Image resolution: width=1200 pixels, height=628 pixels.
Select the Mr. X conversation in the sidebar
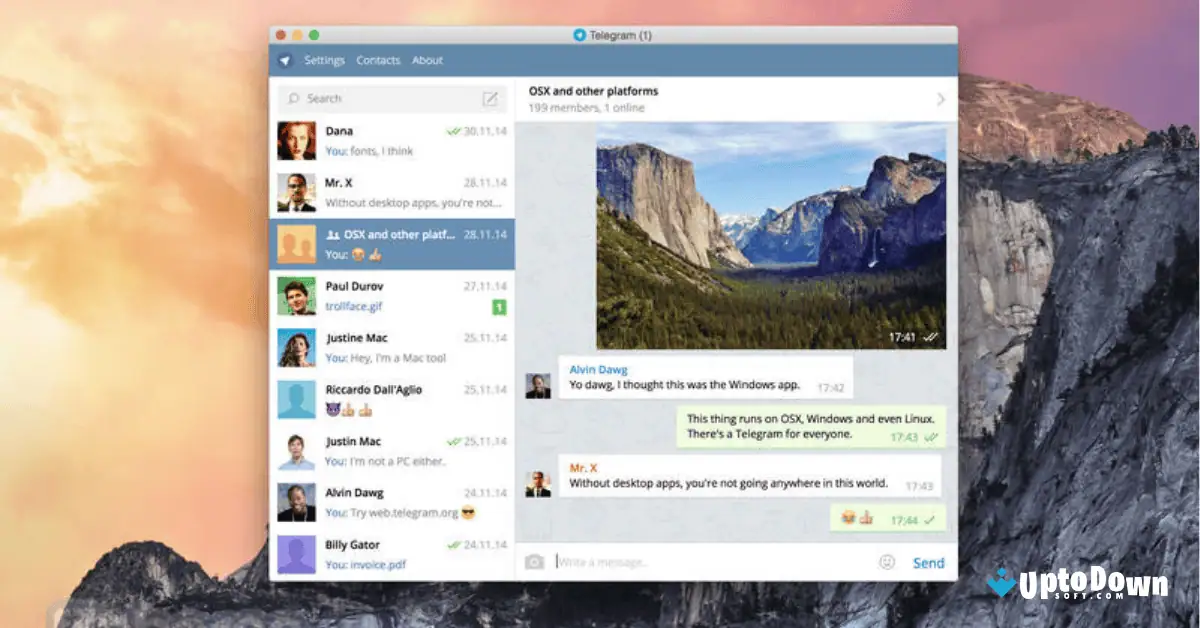click(390, 191)
